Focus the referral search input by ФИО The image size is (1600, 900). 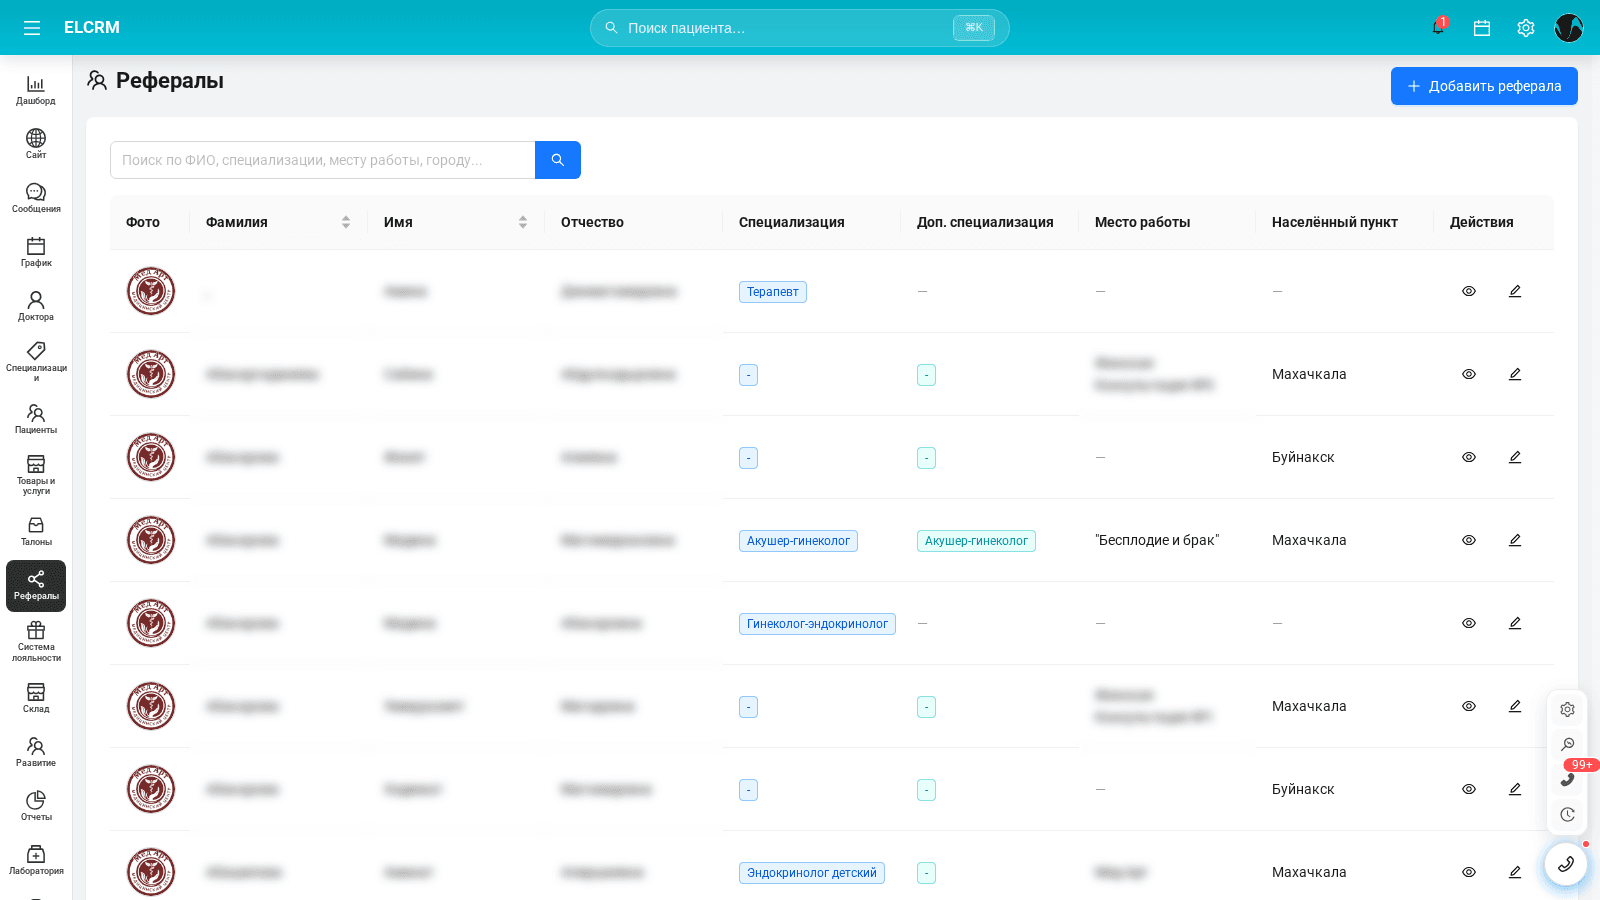[x=322, y=160]
